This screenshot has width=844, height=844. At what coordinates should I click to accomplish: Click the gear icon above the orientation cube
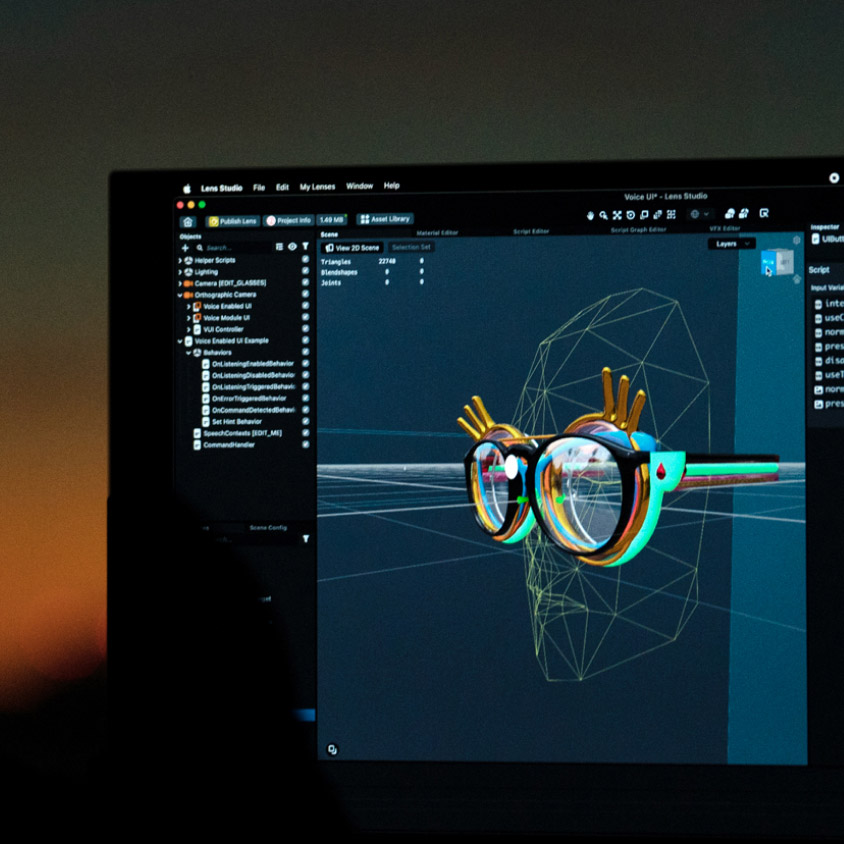click(x=797, y=240)
